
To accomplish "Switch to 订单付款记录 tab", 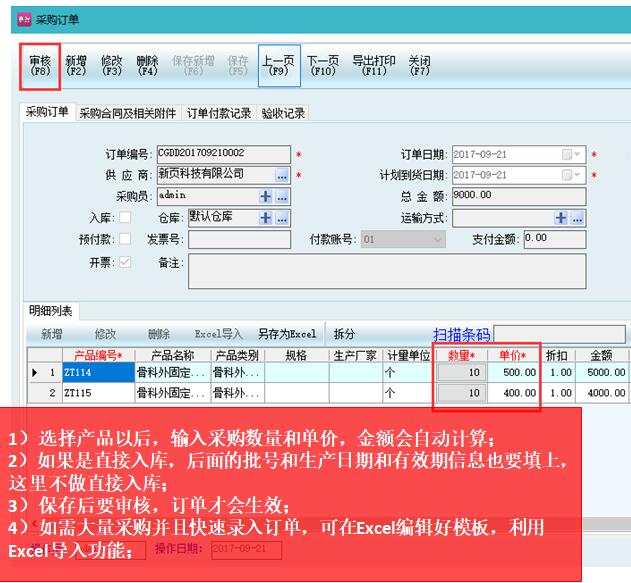I will [x=219, y=114].
